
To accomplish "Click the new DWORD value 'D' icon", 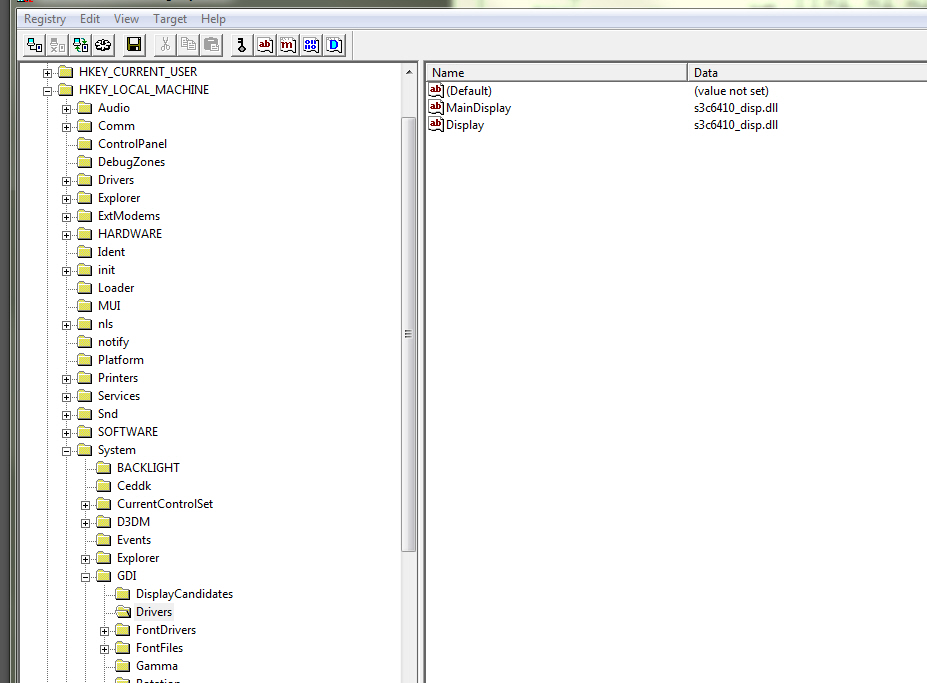I will (x=334, y=45).
